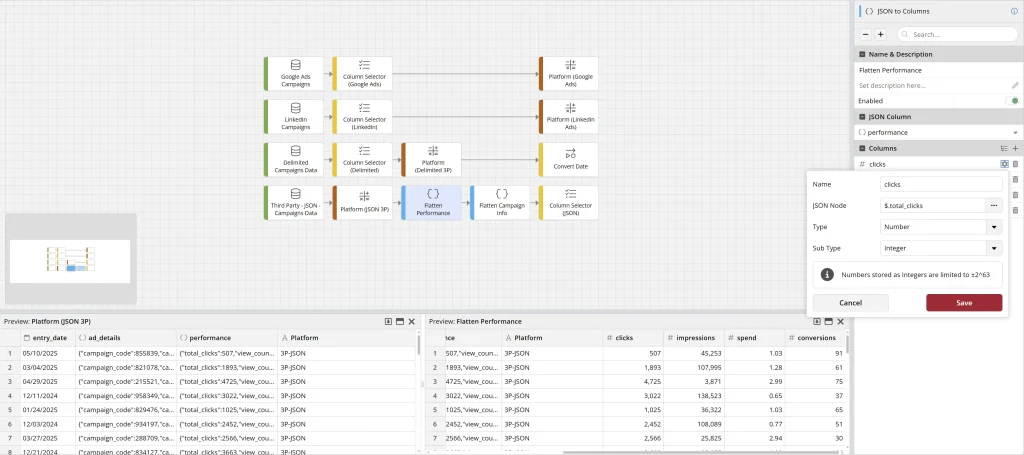
Task: Click the Name field containing clicks
Action: (941, 184)
